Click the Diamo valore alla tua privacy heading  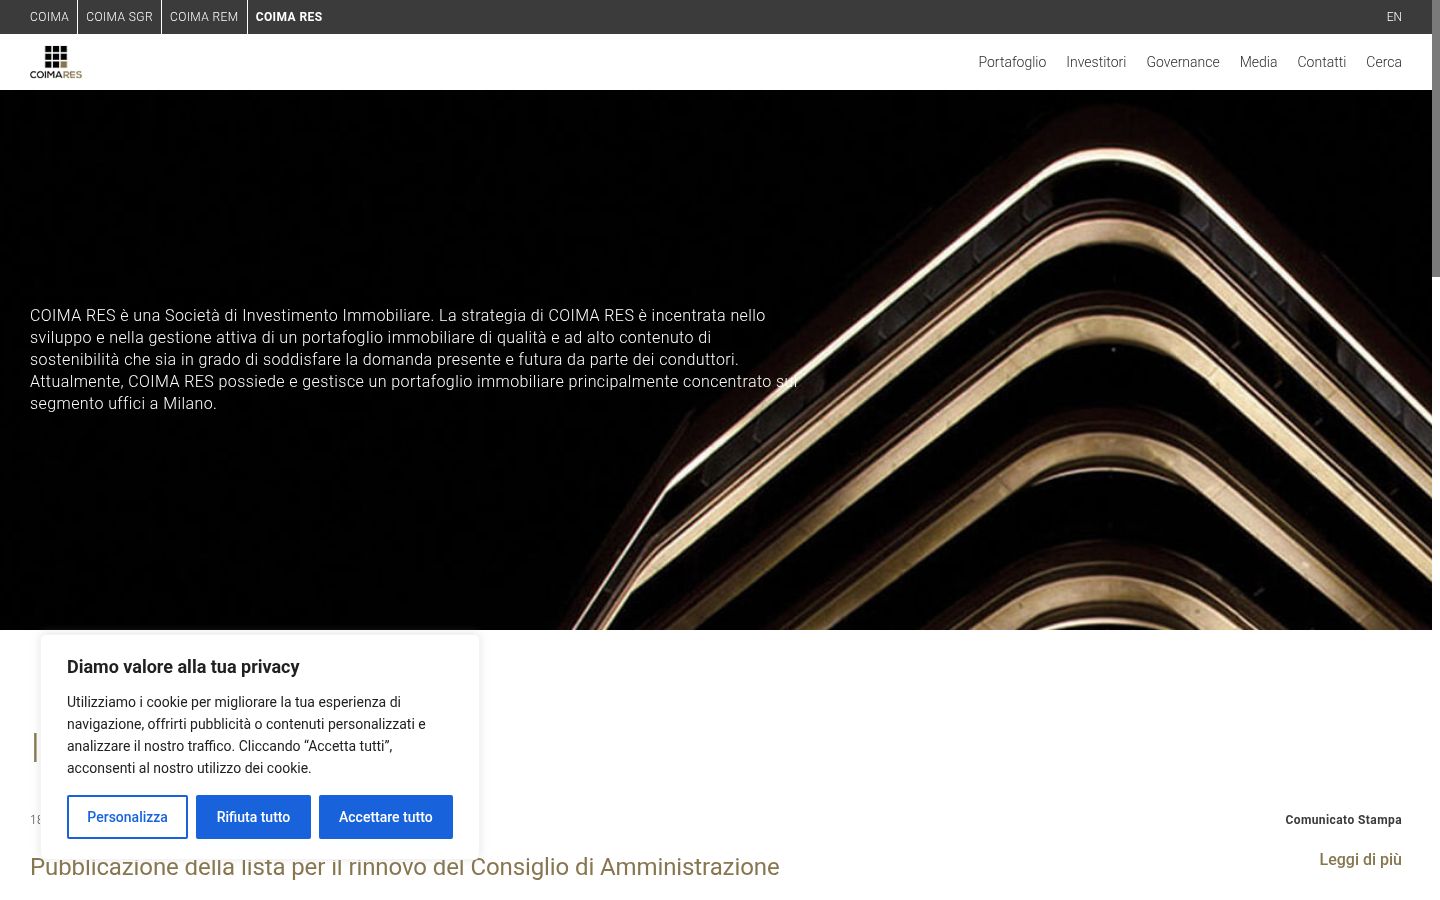(183, 667)
